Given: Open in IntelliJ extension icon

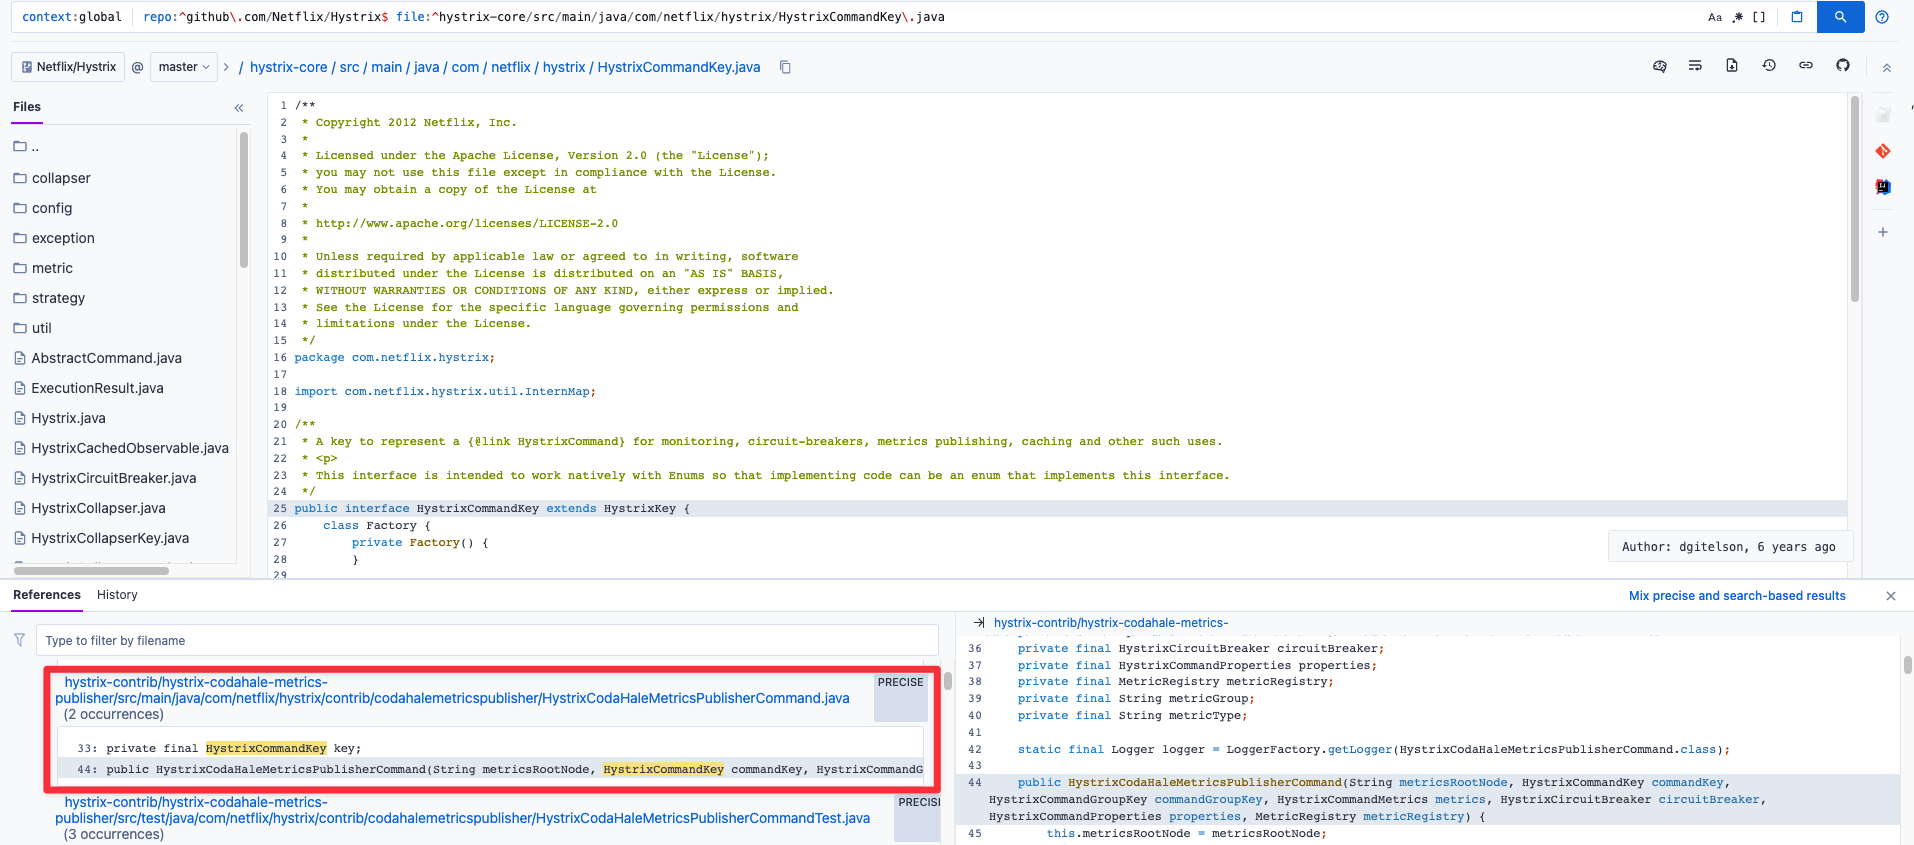Looking at the screenshot, I should point(1883,187).
